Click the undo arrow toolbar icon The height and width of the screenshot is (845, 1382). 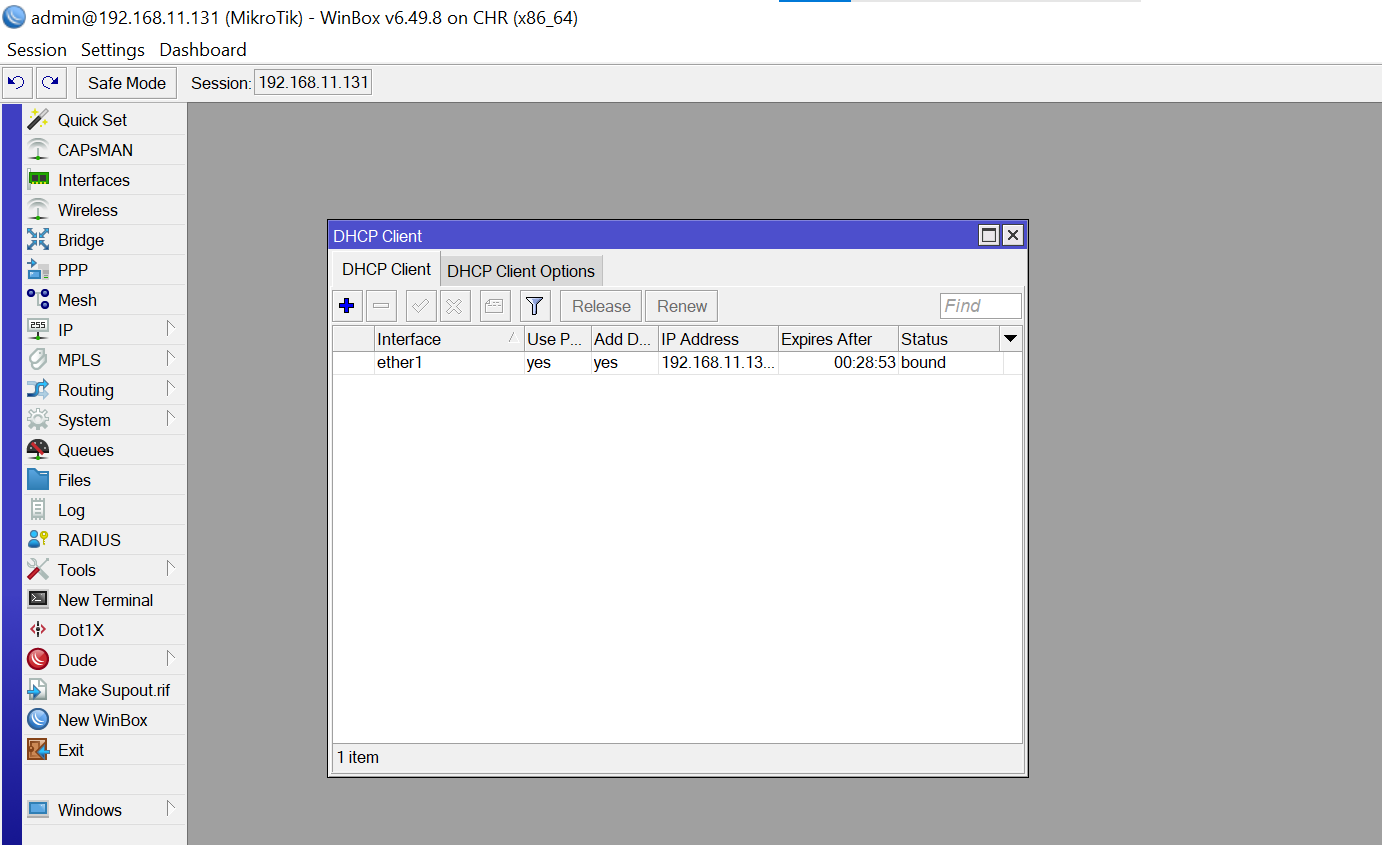point(17,83)
